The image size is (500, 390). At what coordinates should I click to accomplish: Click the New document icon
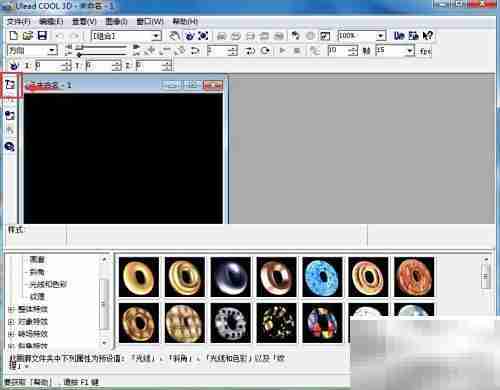[13, 35]
